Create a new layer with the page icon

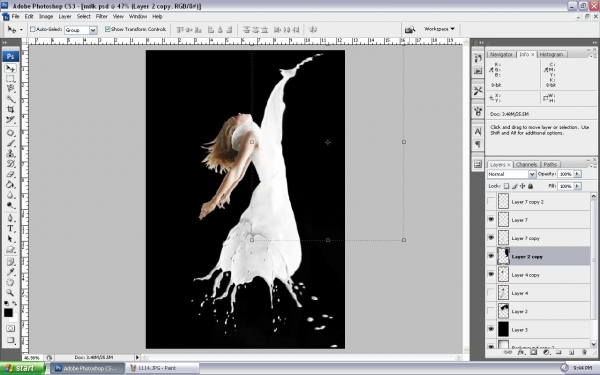click(571, 352)
